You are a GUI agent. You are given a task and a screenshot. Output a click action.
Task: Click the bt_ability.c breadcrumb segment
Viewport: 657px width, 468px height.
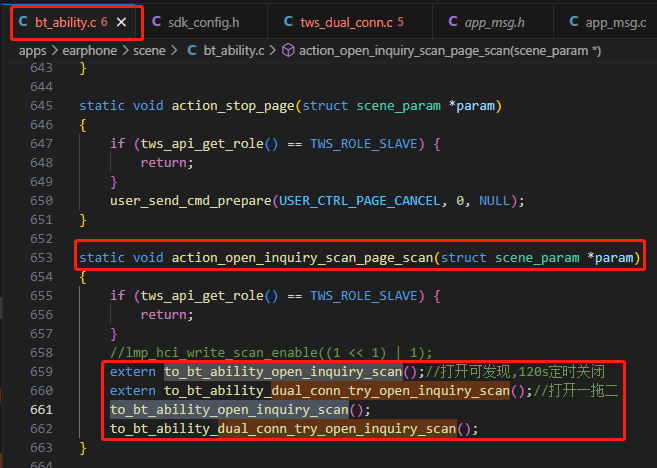click(234, 51)
